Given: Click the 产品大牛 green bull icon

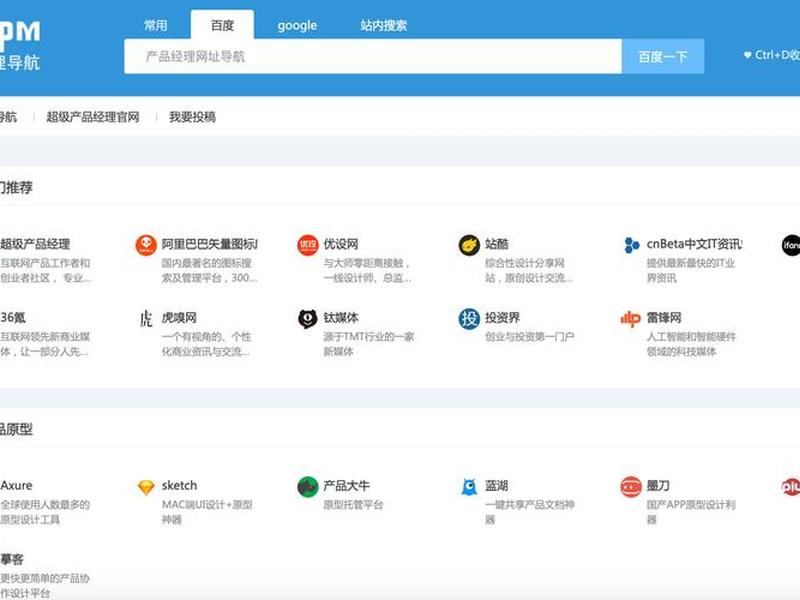Looking at the screenshot, I should pyautogui.click(x=308, y=487).
